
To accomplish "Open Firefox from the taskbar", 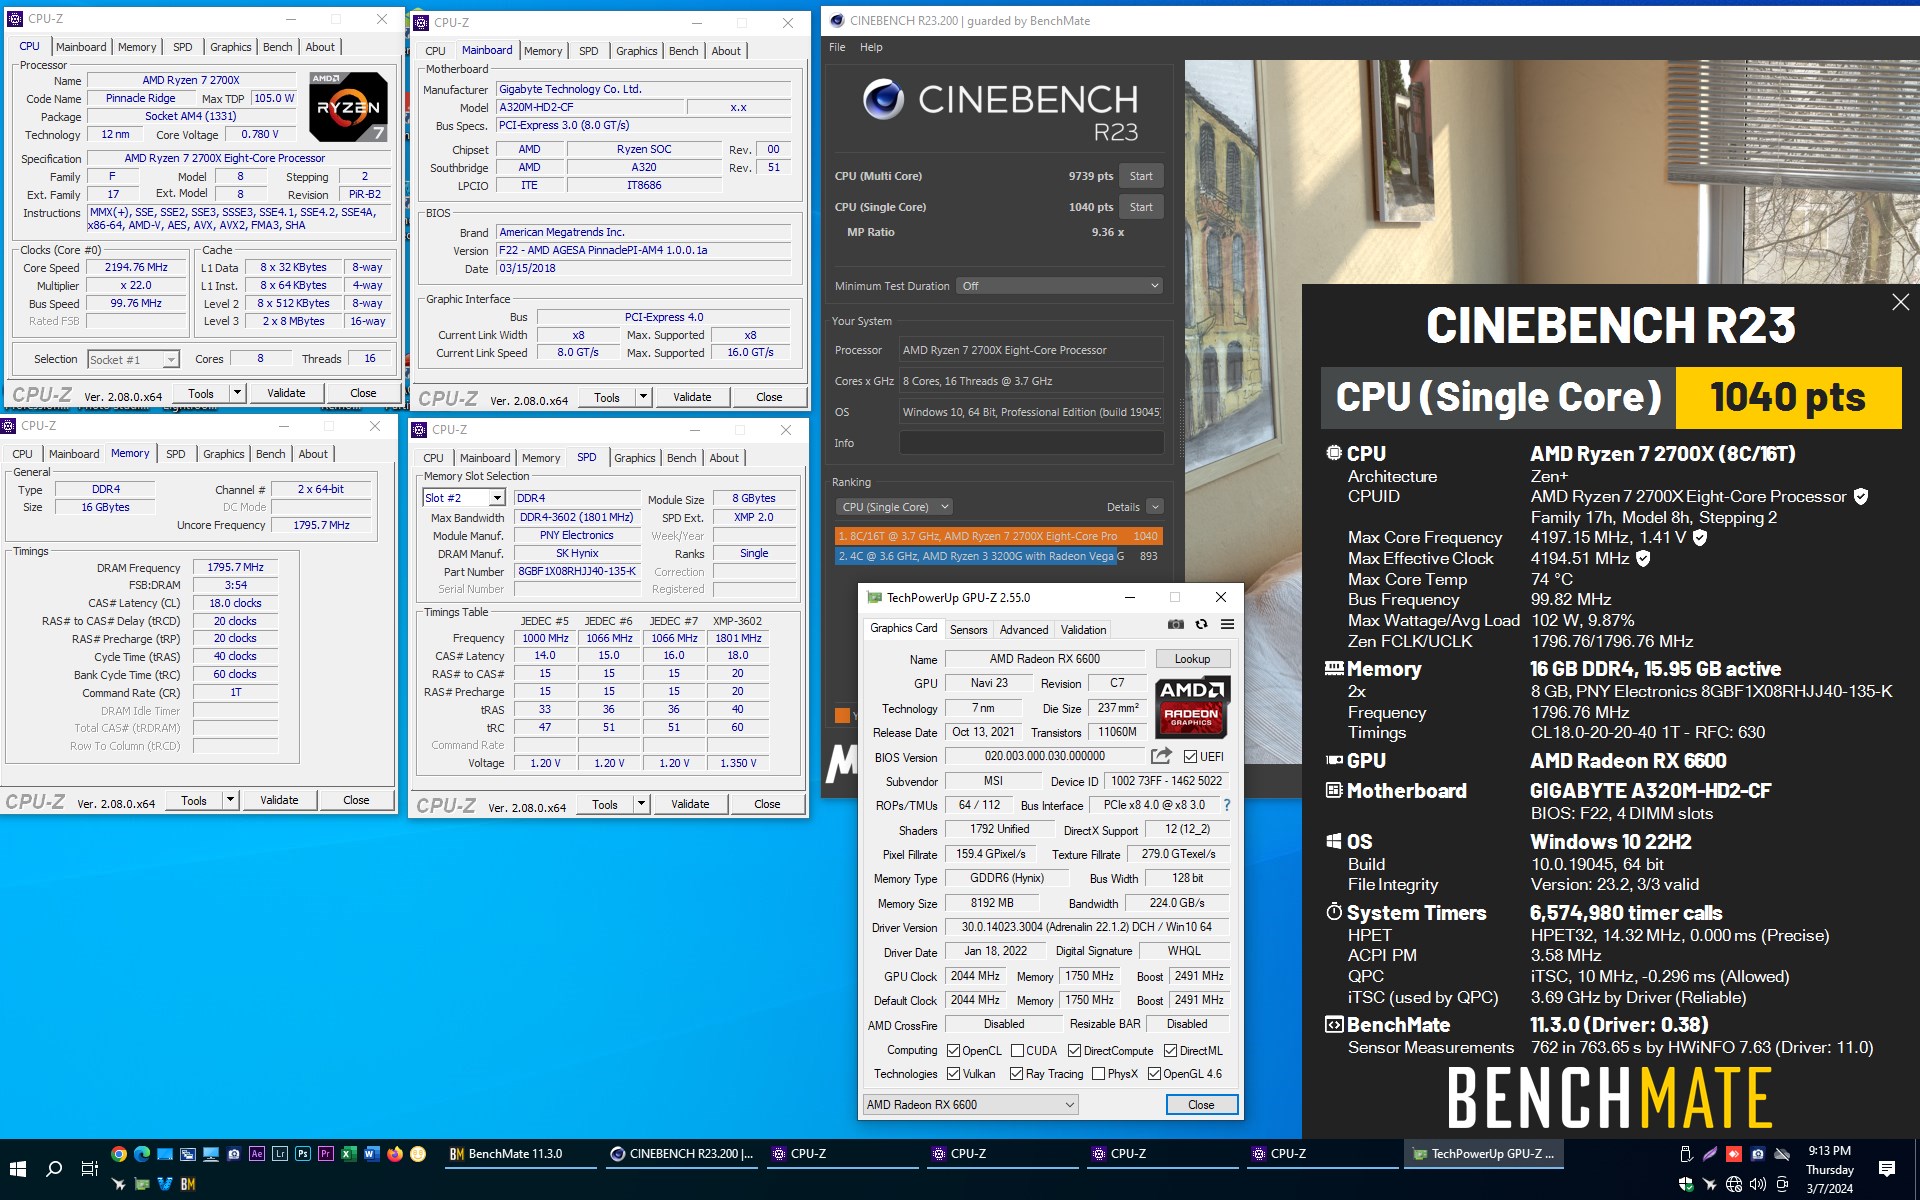I will pos(395,1154).
